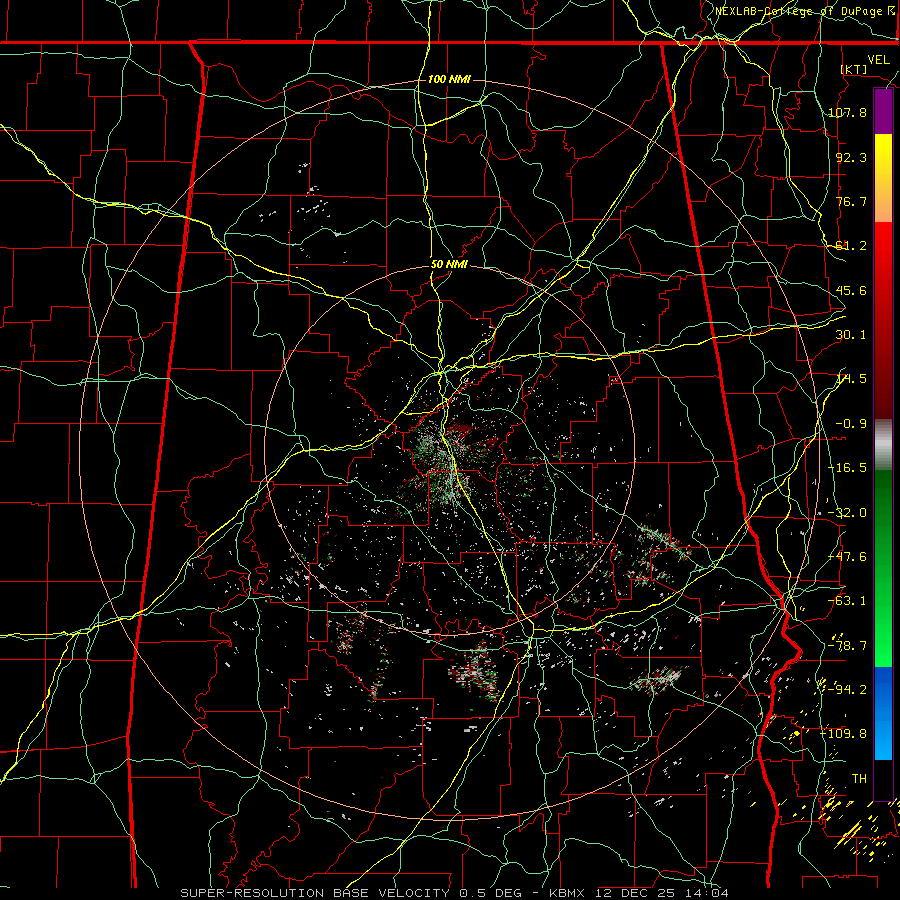Viewport: 900px width, 900px height.
Task: Click the [KT] units label
Action: click(854, 69)
